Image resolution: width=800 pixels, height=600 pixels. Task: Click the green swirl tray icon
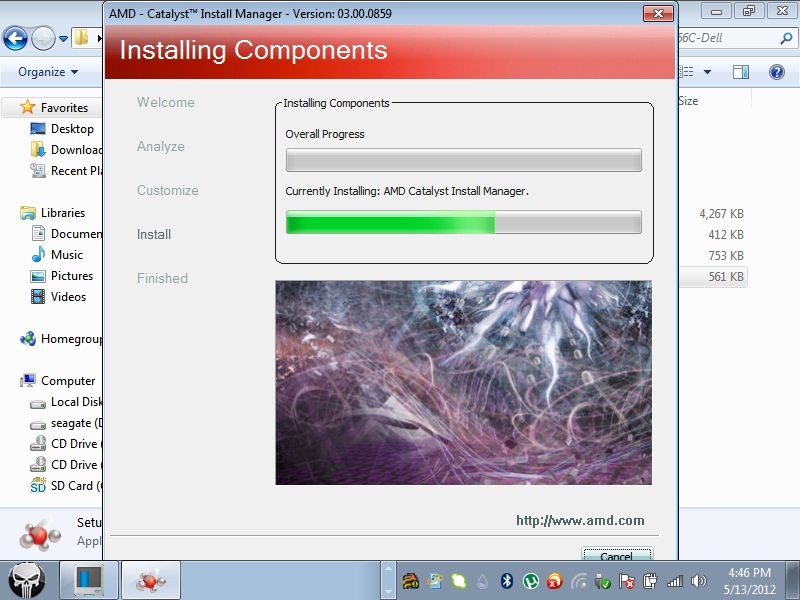[459, 581]
